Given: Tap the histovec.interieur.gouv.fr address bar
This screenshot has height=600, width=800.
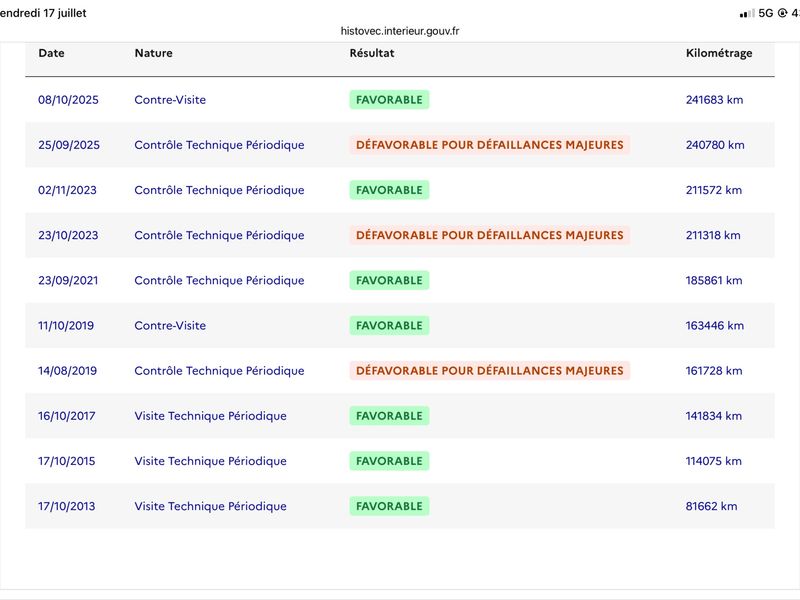Looking at the screenshot, I should 400,31.
